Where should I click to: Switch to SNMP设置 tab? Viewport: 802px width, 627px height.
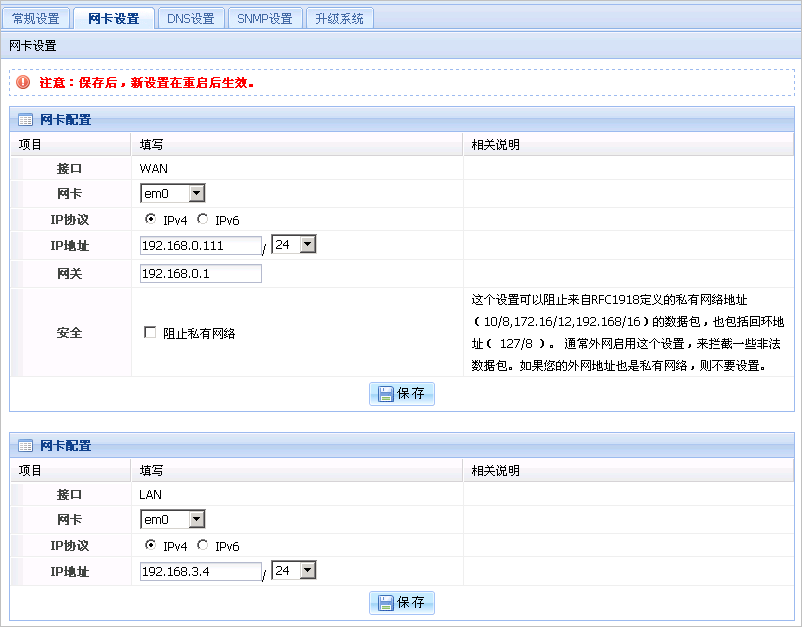tap(265, 19)
